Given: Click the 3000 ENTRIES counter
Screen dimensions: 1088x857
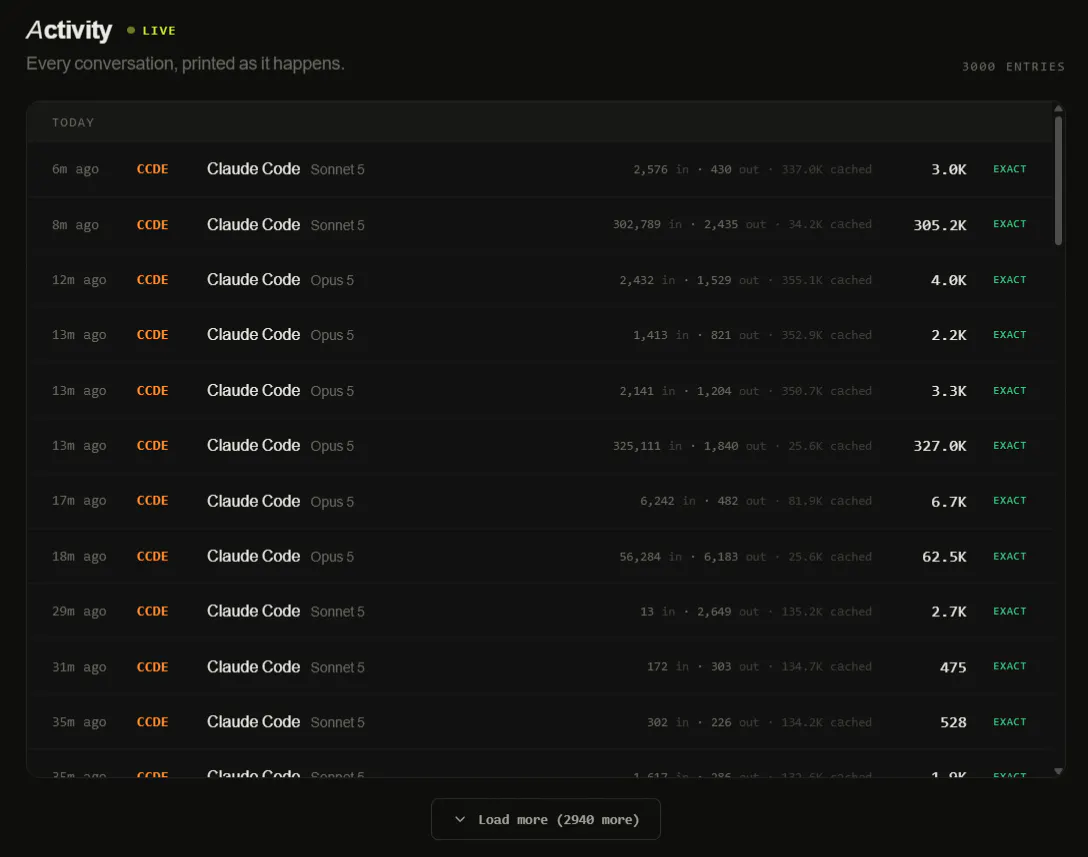Looking at the screenshot, I should point(1013,67).
